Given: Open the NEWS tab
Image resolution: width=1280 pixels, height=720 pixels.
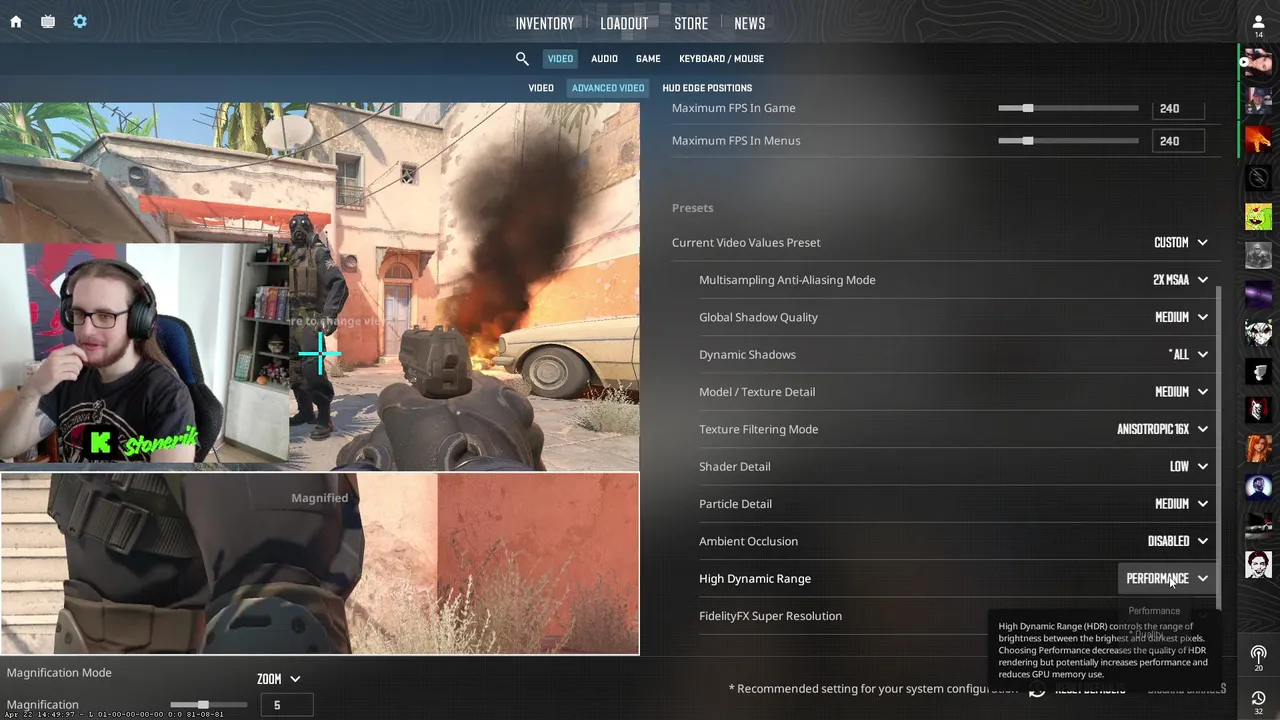Looking at the screenshot, I should [749, 24].
